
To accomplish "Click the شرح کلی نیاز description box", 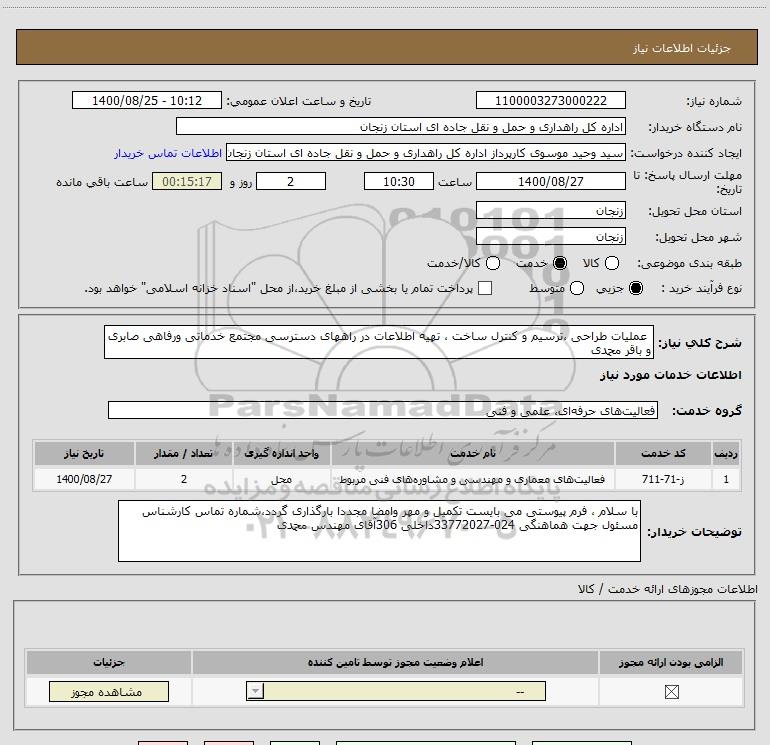I will point(379,342).
